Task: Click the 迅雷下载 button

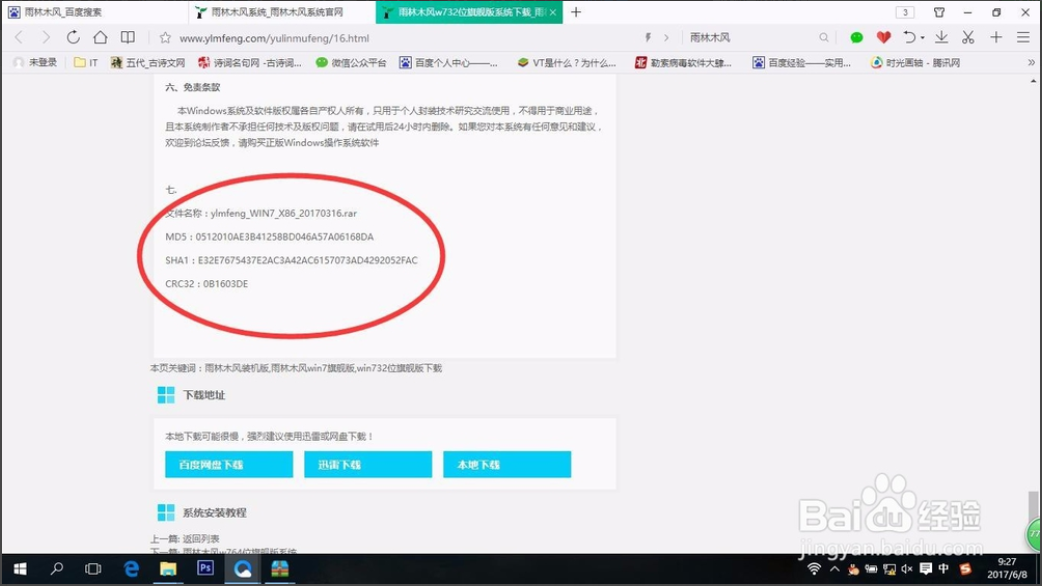Action: (x=368, y=464)
